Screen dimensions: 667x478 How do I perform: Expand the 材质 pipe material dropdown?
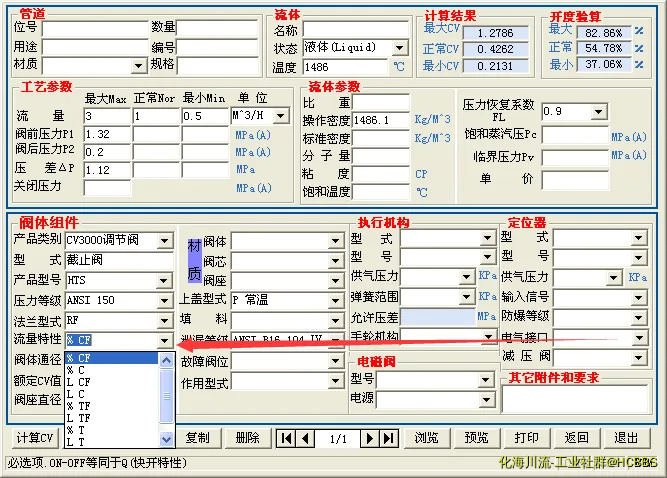click(x=138, y=65)
